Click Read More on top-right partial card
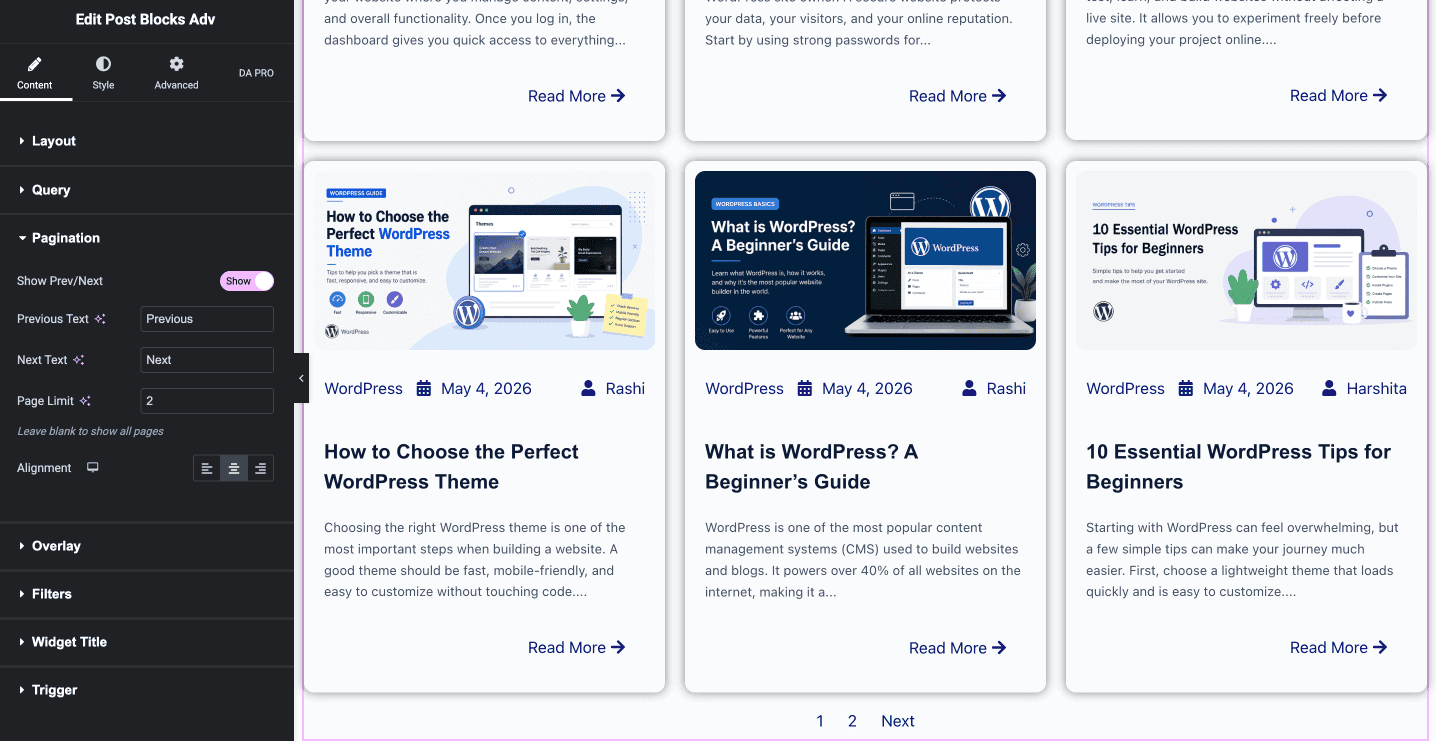1436x741 pixels. pos(1338,96)
